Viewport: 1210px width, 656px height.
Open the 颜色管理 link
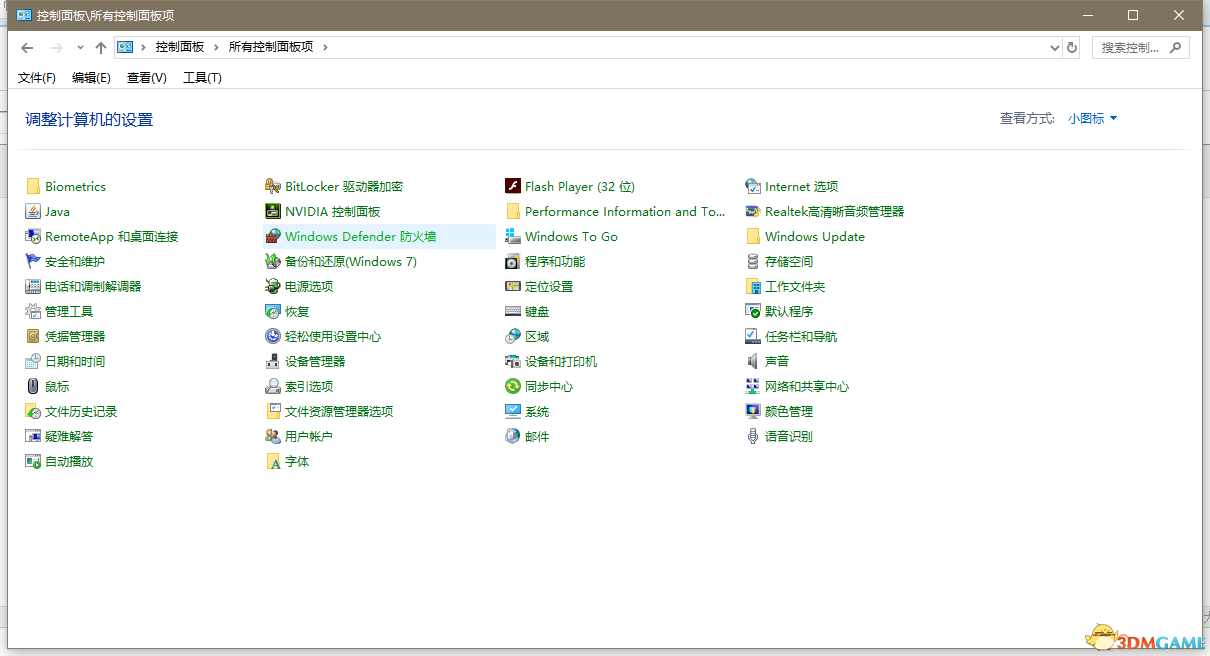[789, 411]
